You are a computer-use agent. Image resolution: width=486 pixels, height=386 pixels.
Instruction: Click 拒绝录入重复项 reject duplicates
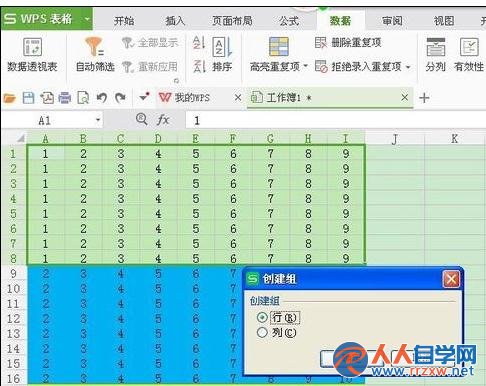coord(359,67)
